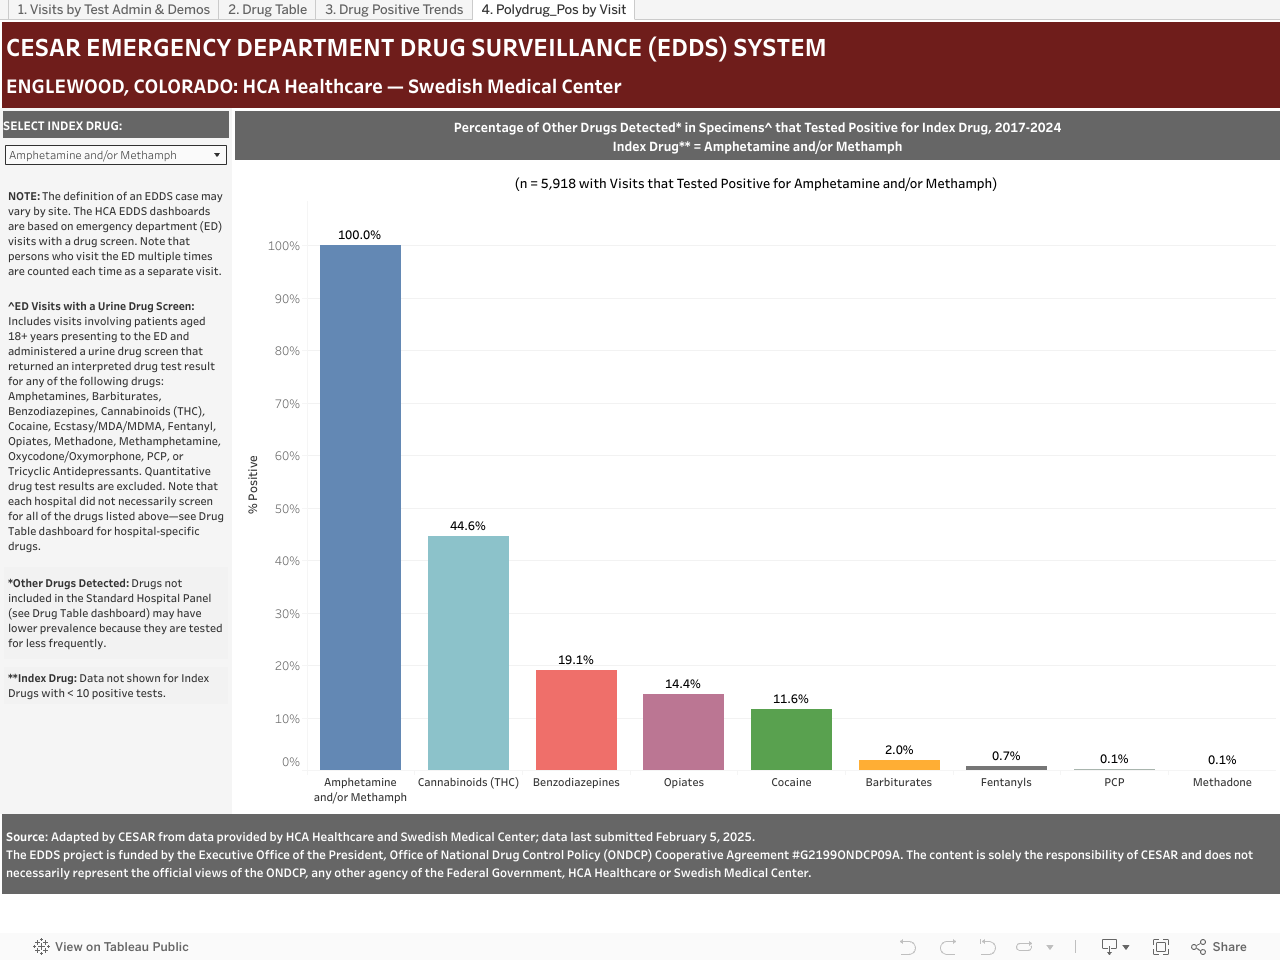1280x960 pixels.
Task: Click the 0.7% data label
Action: pyautogui.click(x=1006, y=756)
